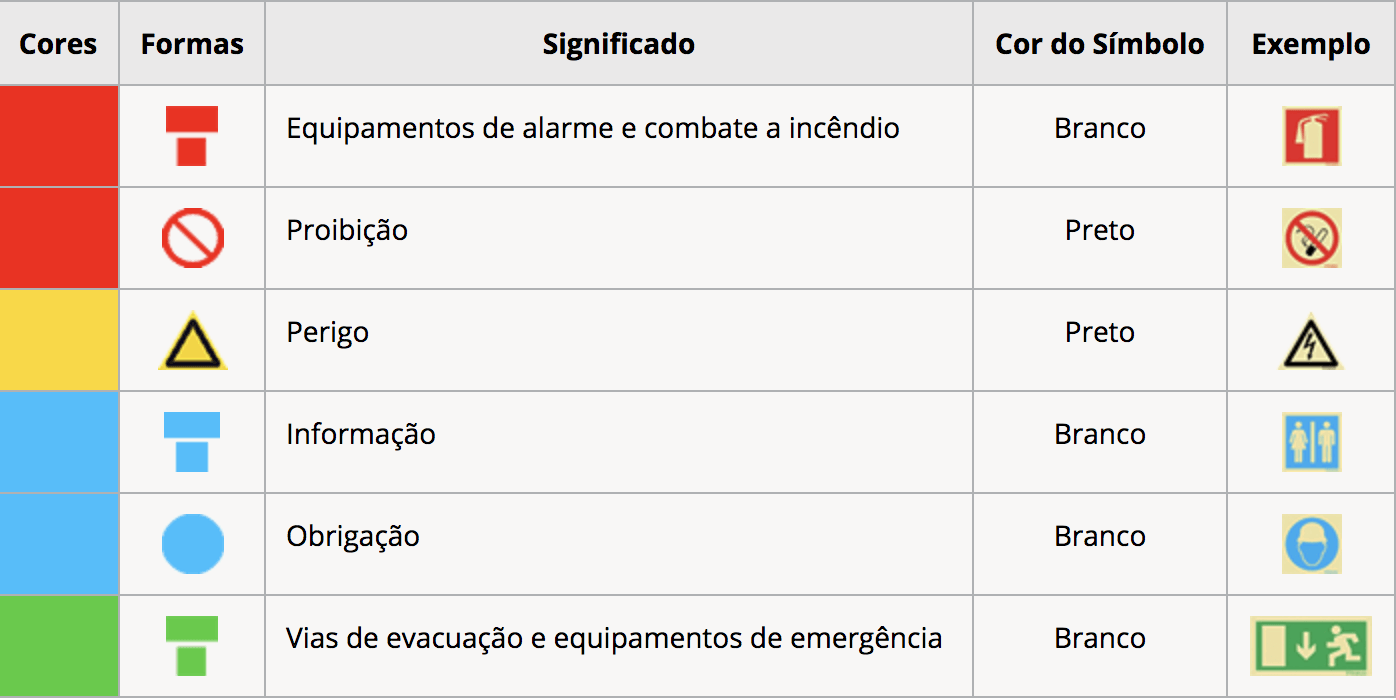Click the Exemplo column header
This screenshot has height=700, width=1396.
point(1310,44)
